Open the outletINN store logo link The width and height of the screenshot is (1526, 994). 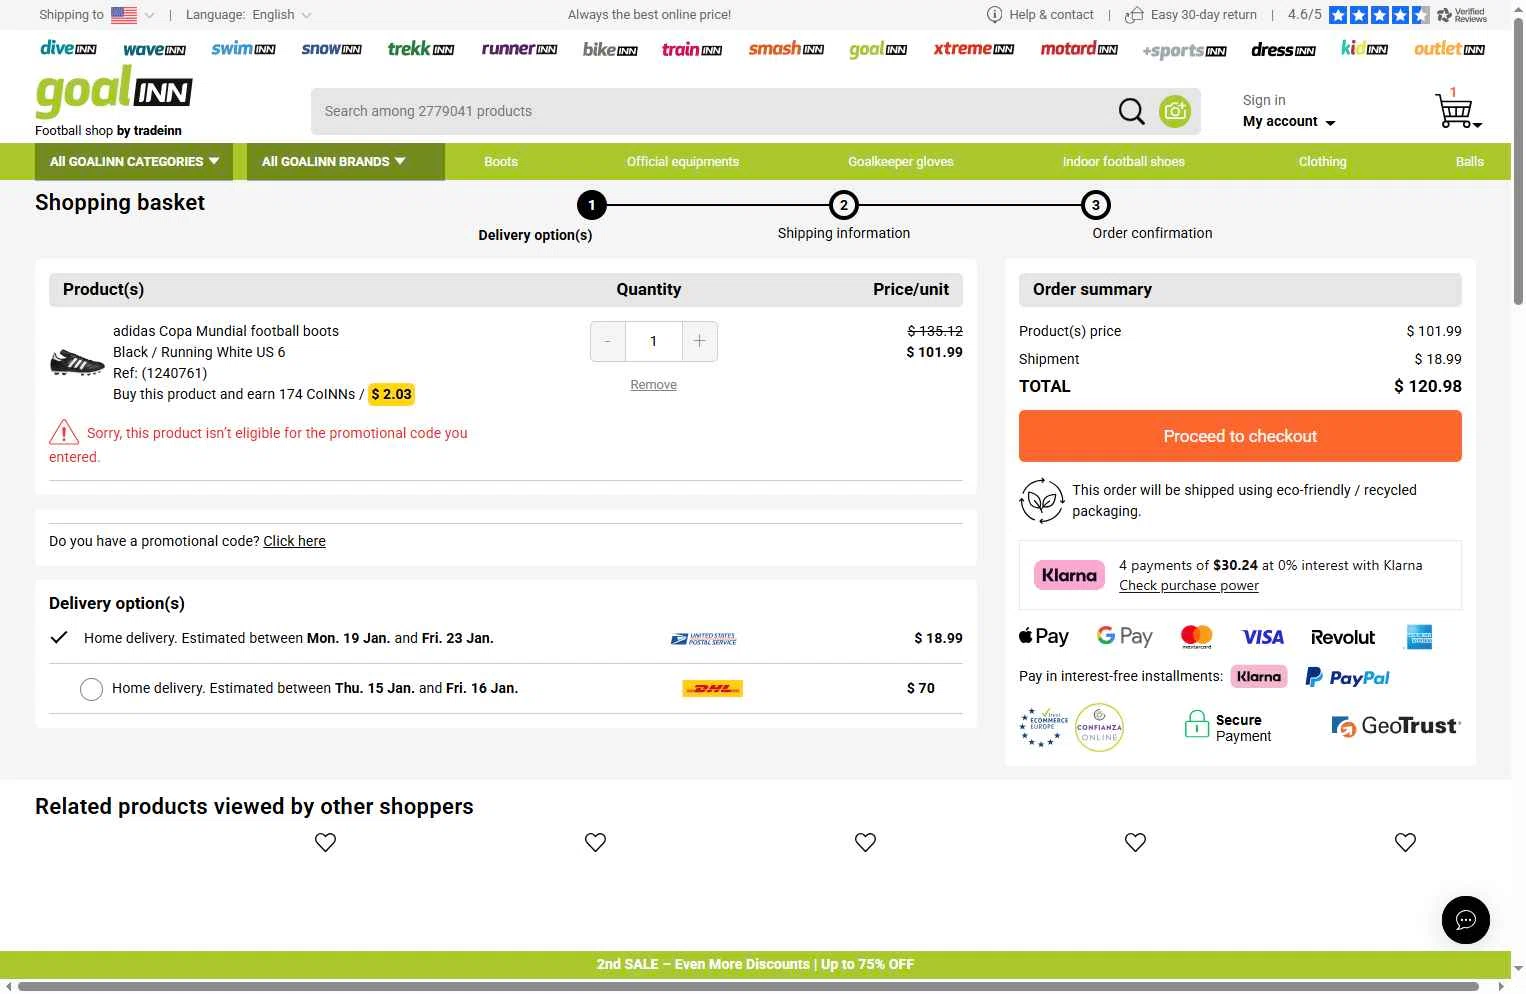pyautogui.click(x=1449, y=48)
